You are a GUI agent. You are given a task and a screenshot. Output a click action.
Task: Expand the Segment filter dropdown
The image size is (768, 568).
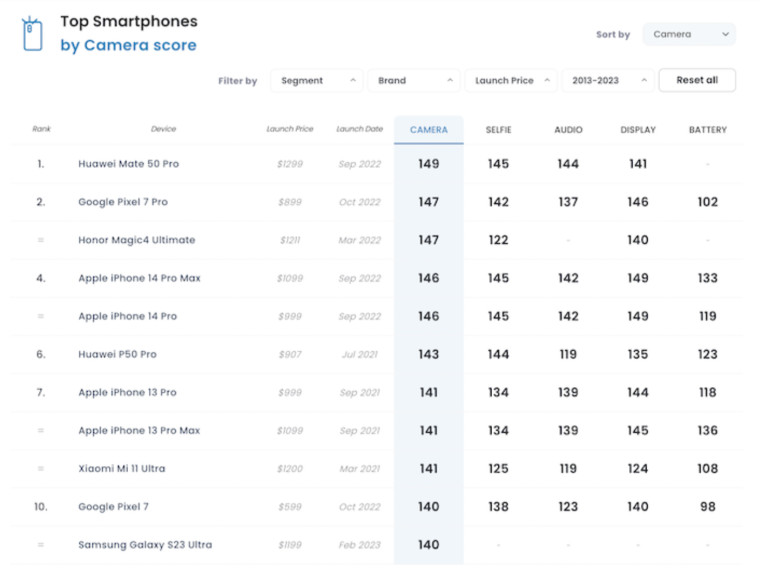[316, 81]
